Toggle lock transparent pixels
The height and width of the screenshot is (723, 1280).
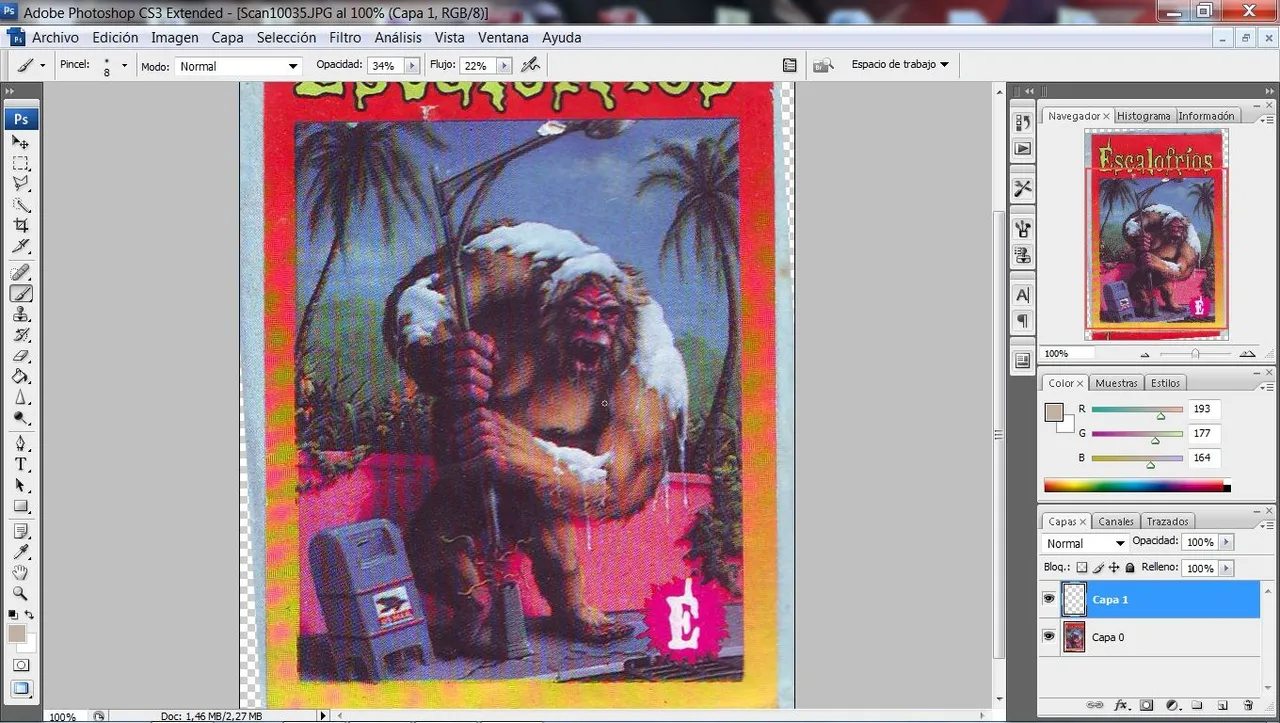click(x=1081, y=567)
